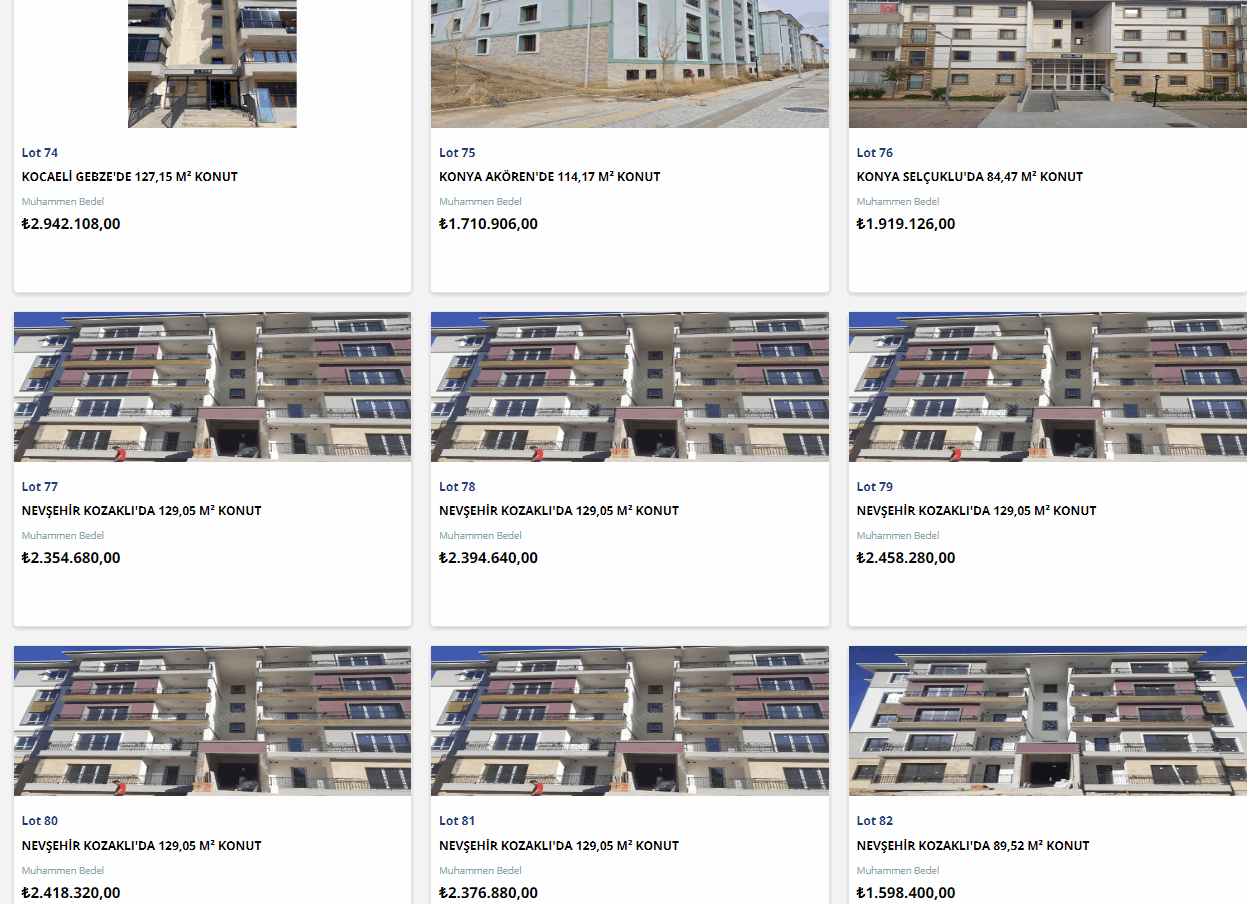
Task: Open Lot 76 Konya Selçuklu building photo
Action: pyautogui.click(x=1048, y=64)
